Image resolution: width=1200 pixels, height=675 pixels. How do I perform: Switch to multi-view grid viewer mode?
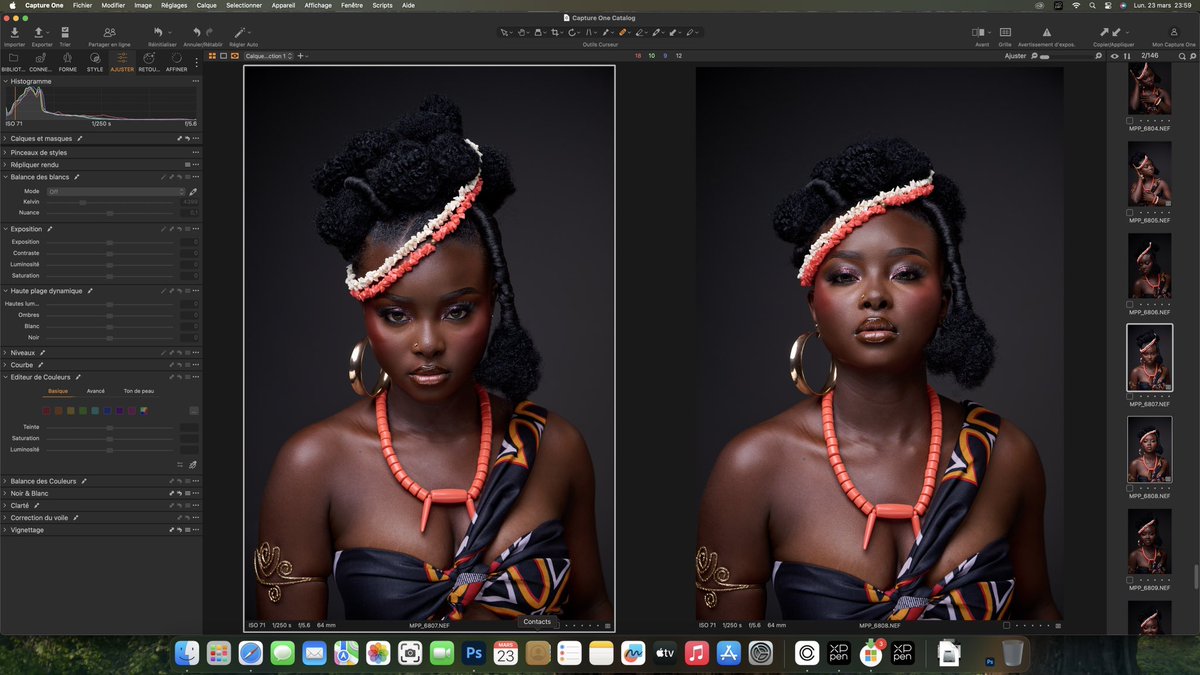coord(212,56)
